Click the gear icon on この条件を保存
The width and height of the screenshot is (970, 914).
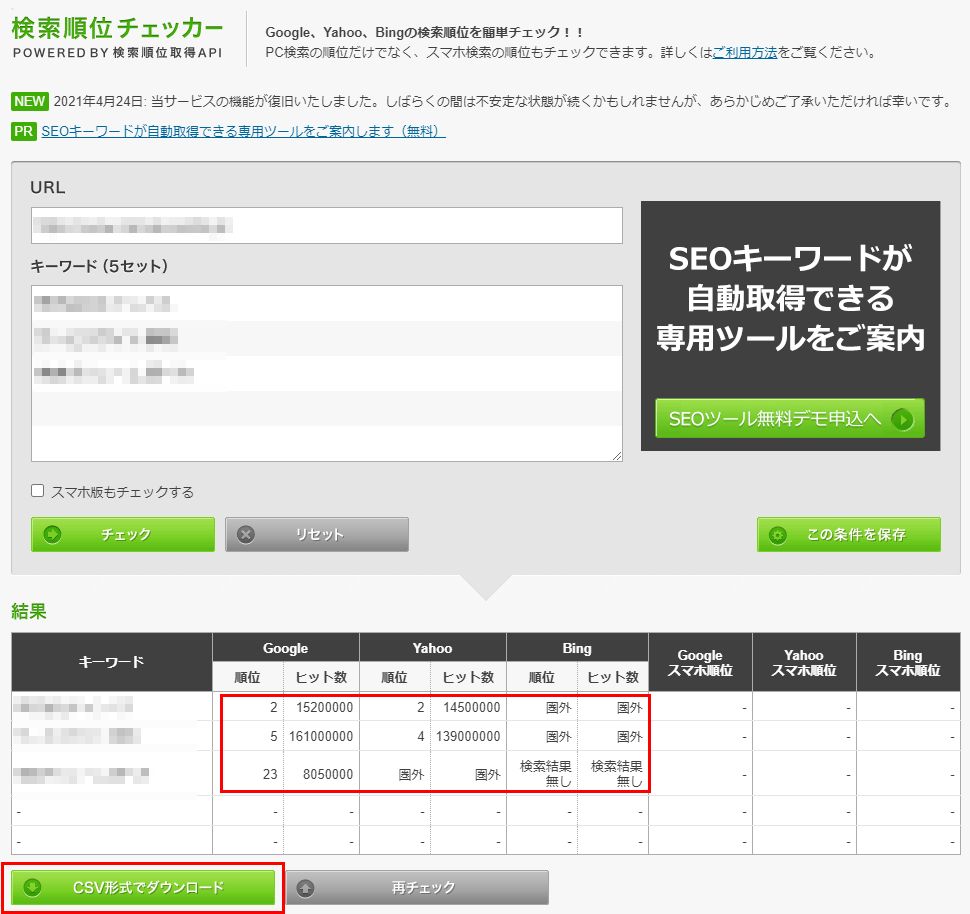tap(778, 535)
